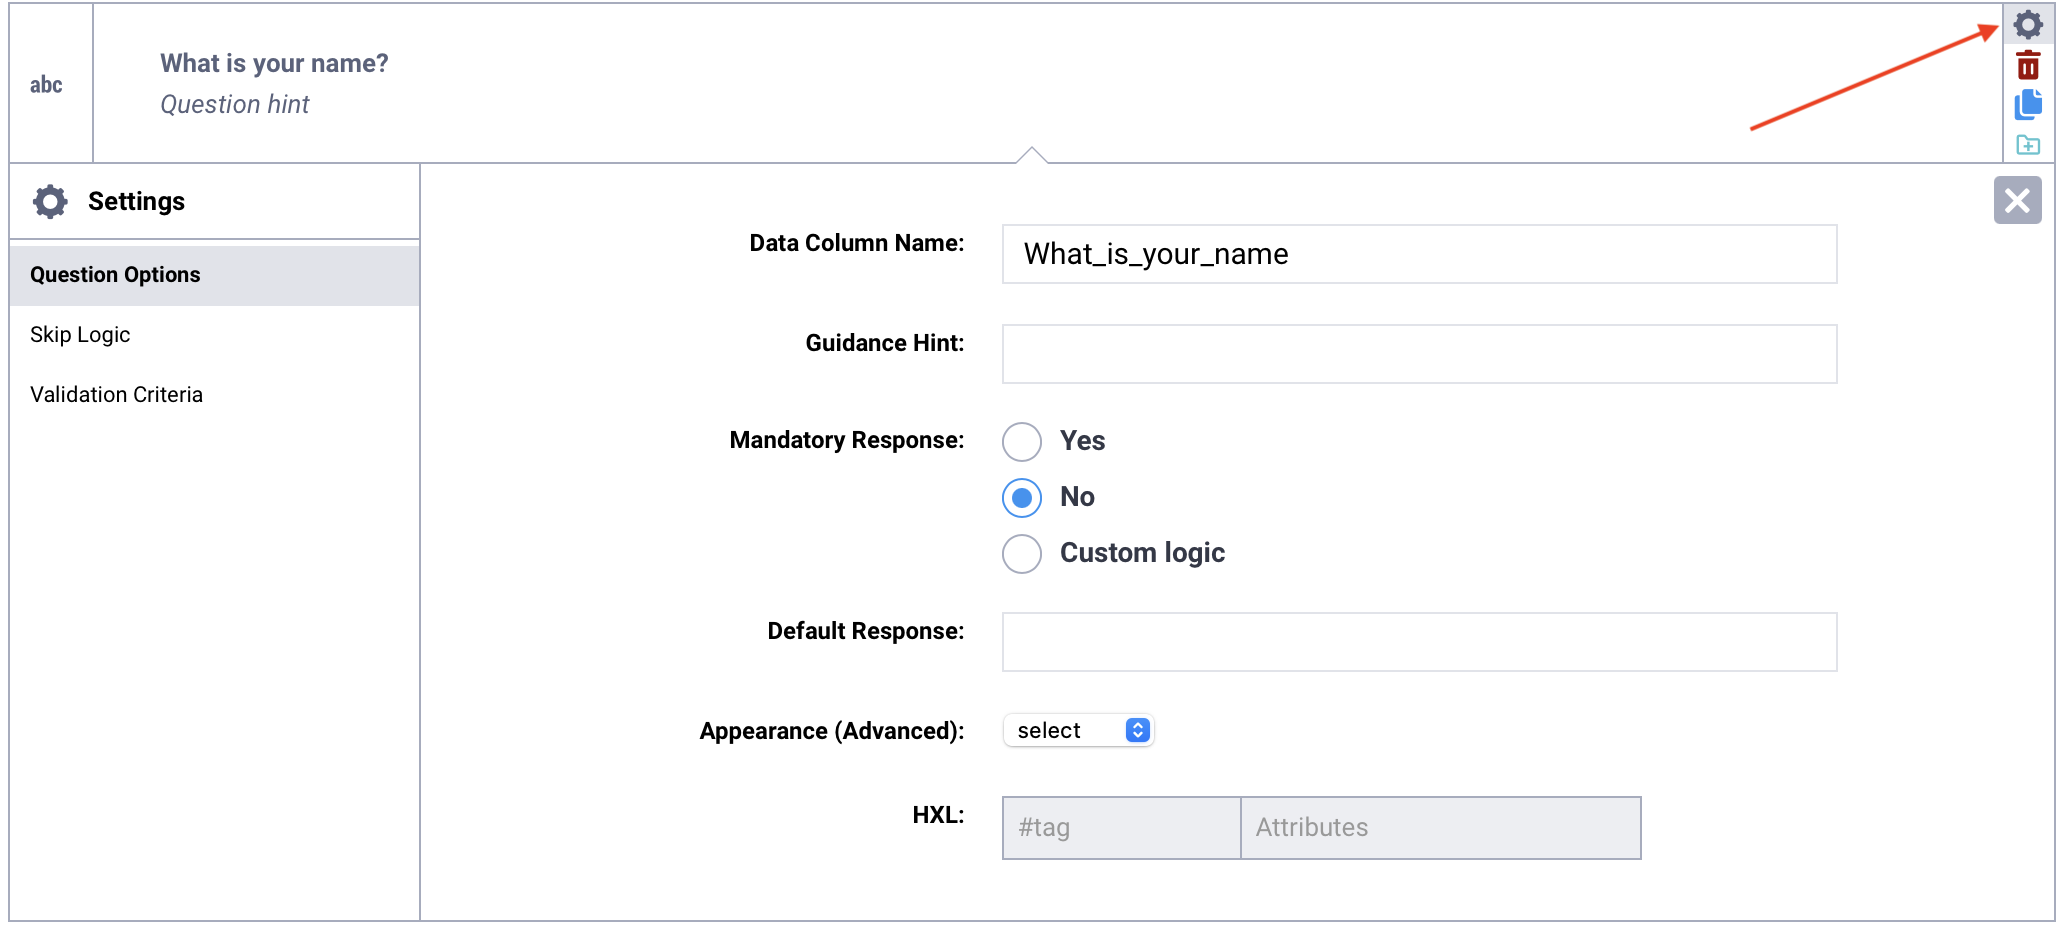Image resolution: width=2071 pixels, height=930 pixels.
Task: Click the question title What is your name
Action: tap(274, 62)
